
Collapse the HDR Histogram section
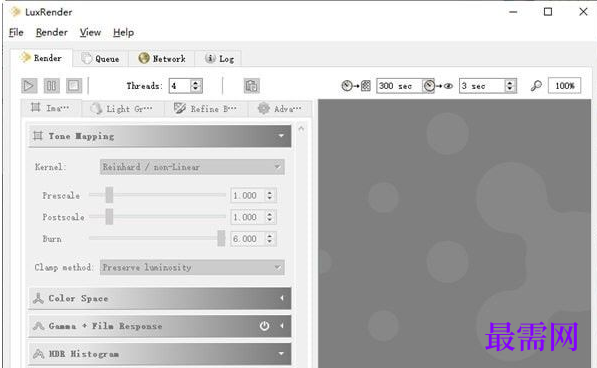coord(281,354)
